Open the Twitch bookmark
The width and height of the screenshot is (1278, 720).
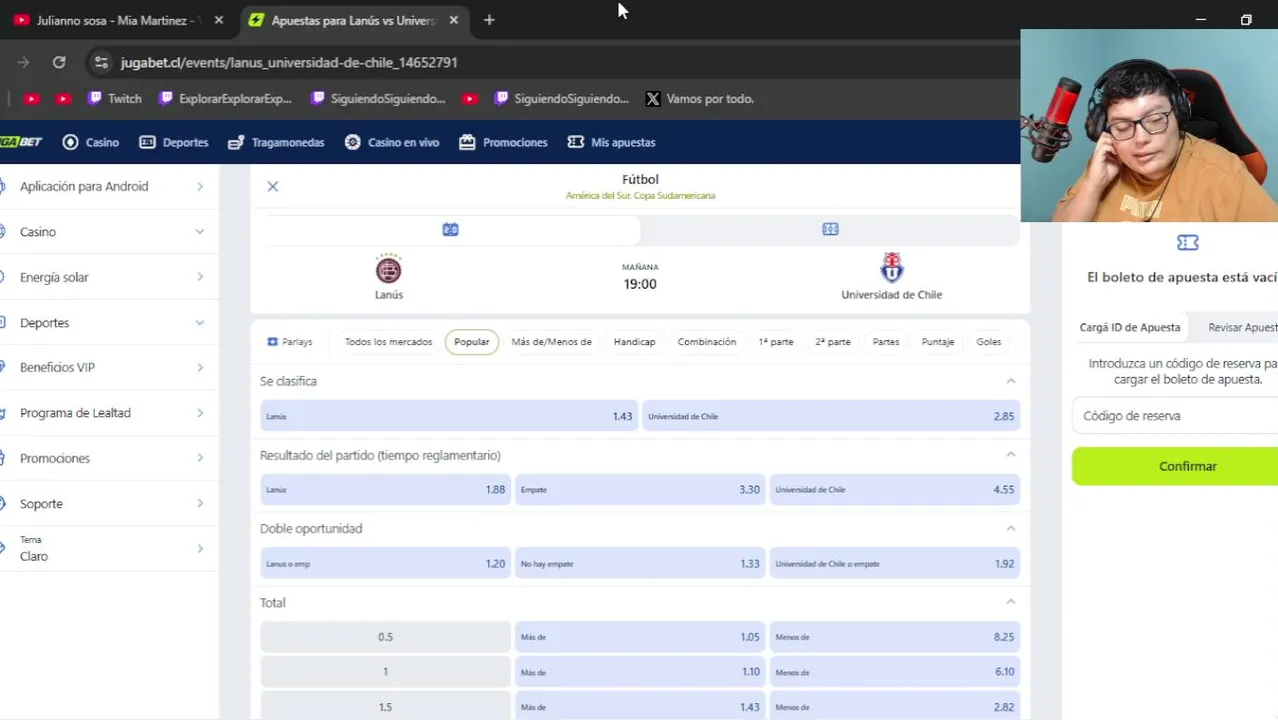(115, 99)
